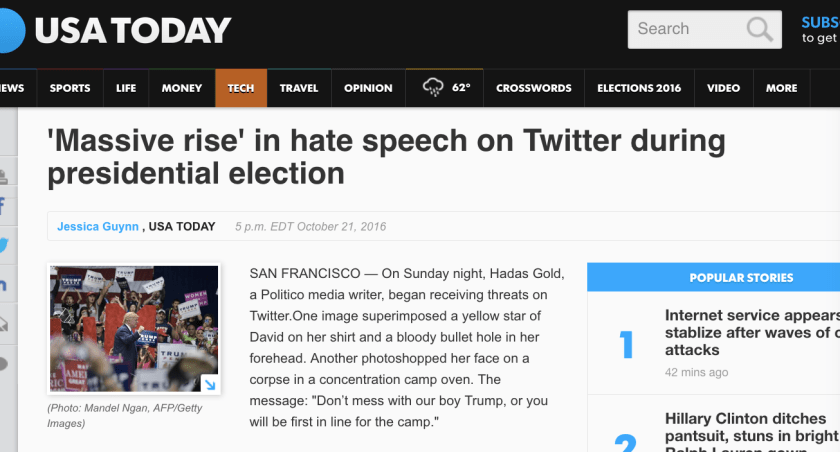The image size is (840, 452).
Task: Click into the Search input field
Action: 685,29
